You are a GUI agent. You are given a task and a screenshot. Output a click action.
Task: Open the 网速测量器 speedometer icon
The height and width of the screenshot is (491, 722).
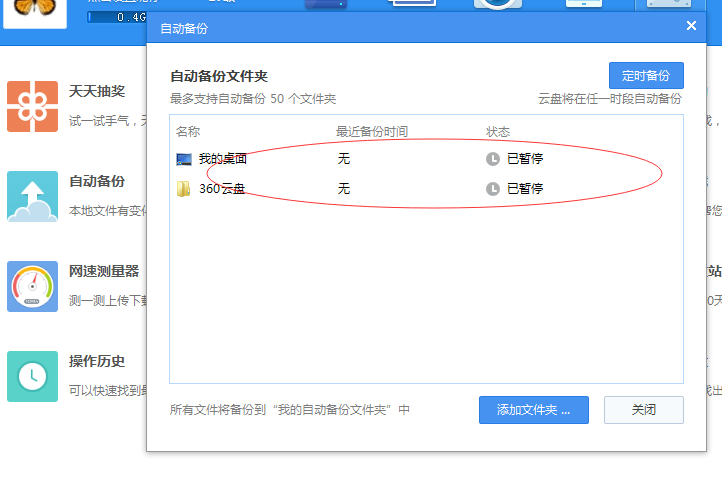click(32, 286)
